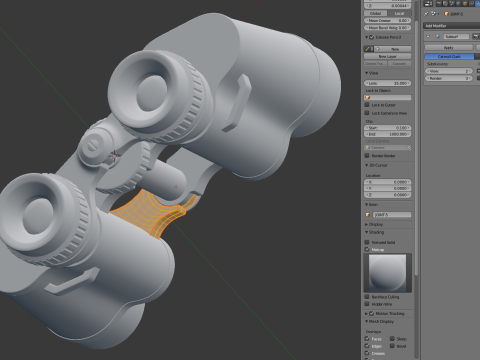
Task: Click the Apply modifier button
Action: 449,48
